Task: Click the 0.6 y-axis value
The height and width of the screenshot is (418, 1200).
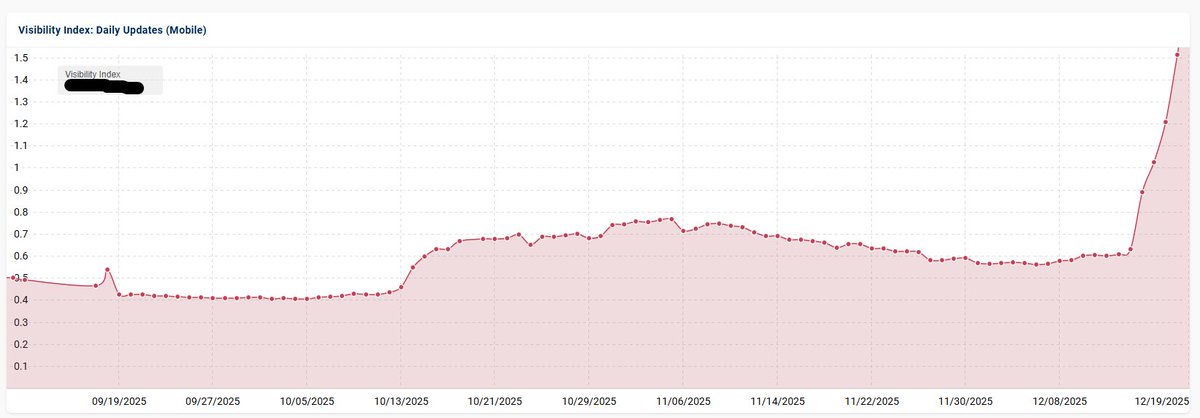Action: coord(20,256)
